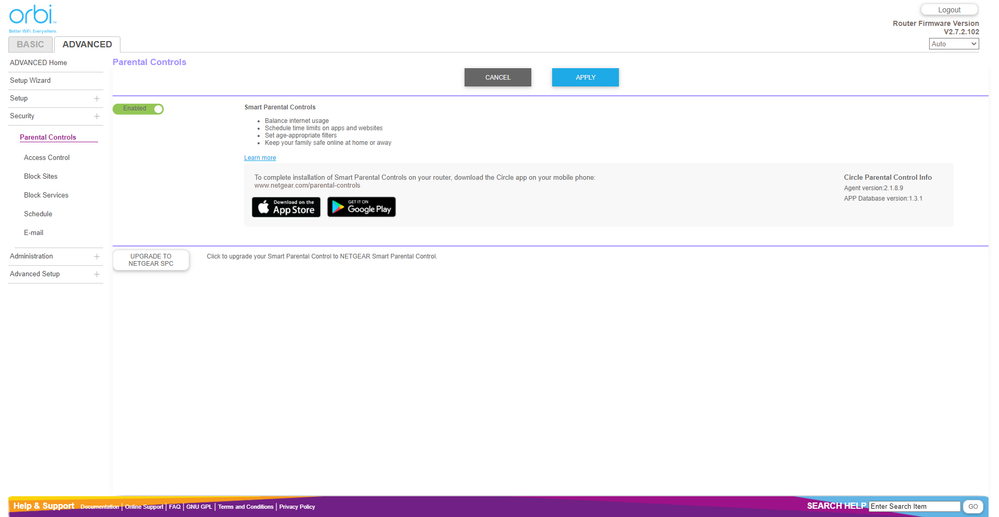Open Block Services page
The height and width of the screenshot is (517, 999).
coord(46,195)
